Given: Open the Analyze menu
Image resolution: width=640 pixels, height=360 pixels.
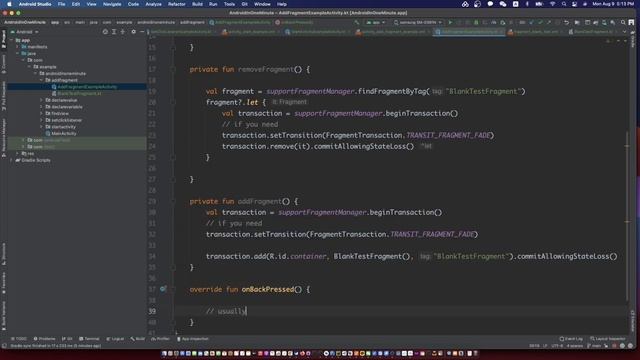Looking at the screenshot, I should point(153,4).
